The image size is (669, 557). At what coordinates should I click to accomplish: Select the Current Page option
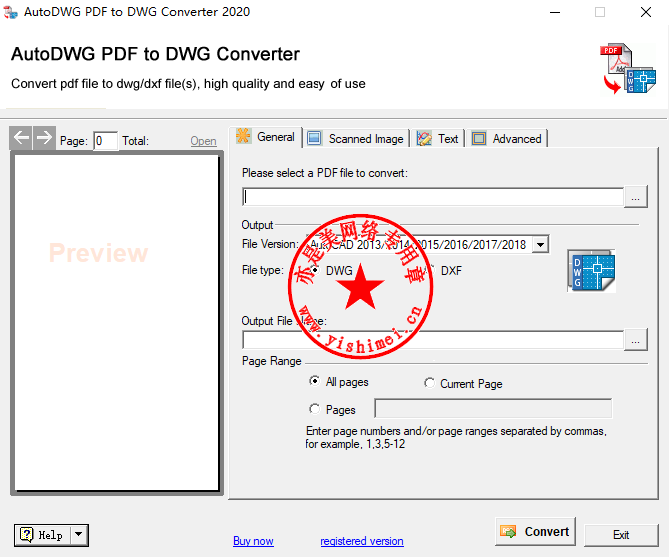(430, 383)
